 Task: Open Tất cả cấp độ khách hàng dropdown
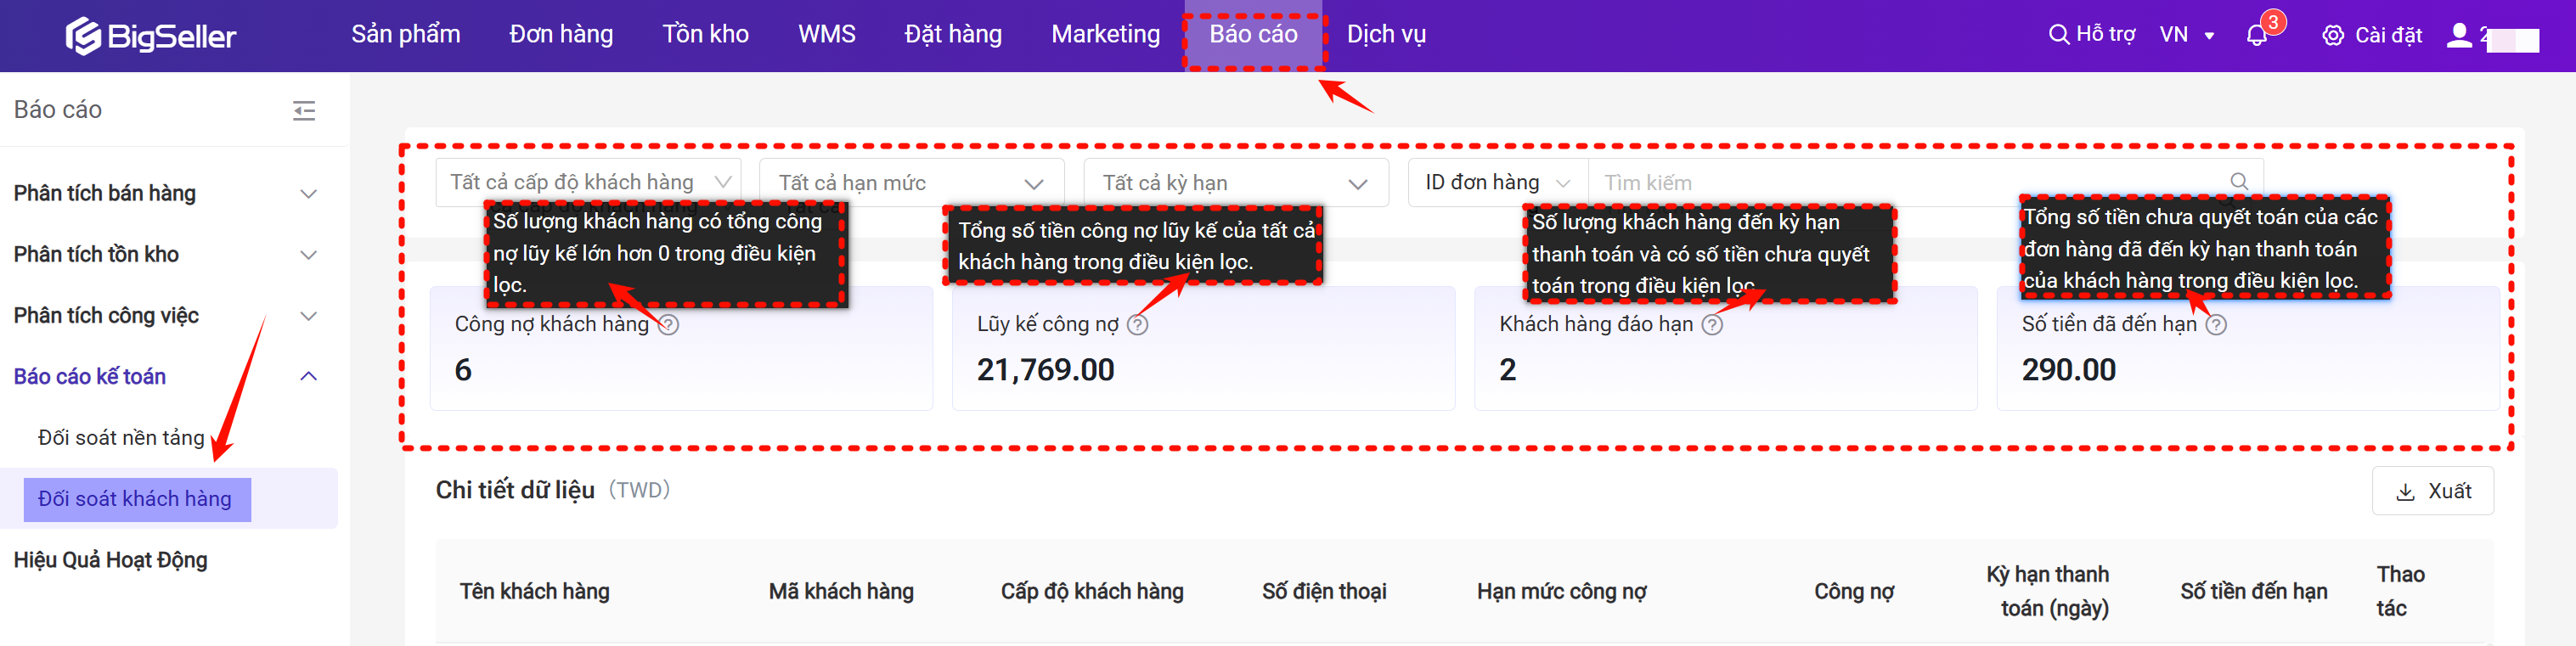click(588, 182)
